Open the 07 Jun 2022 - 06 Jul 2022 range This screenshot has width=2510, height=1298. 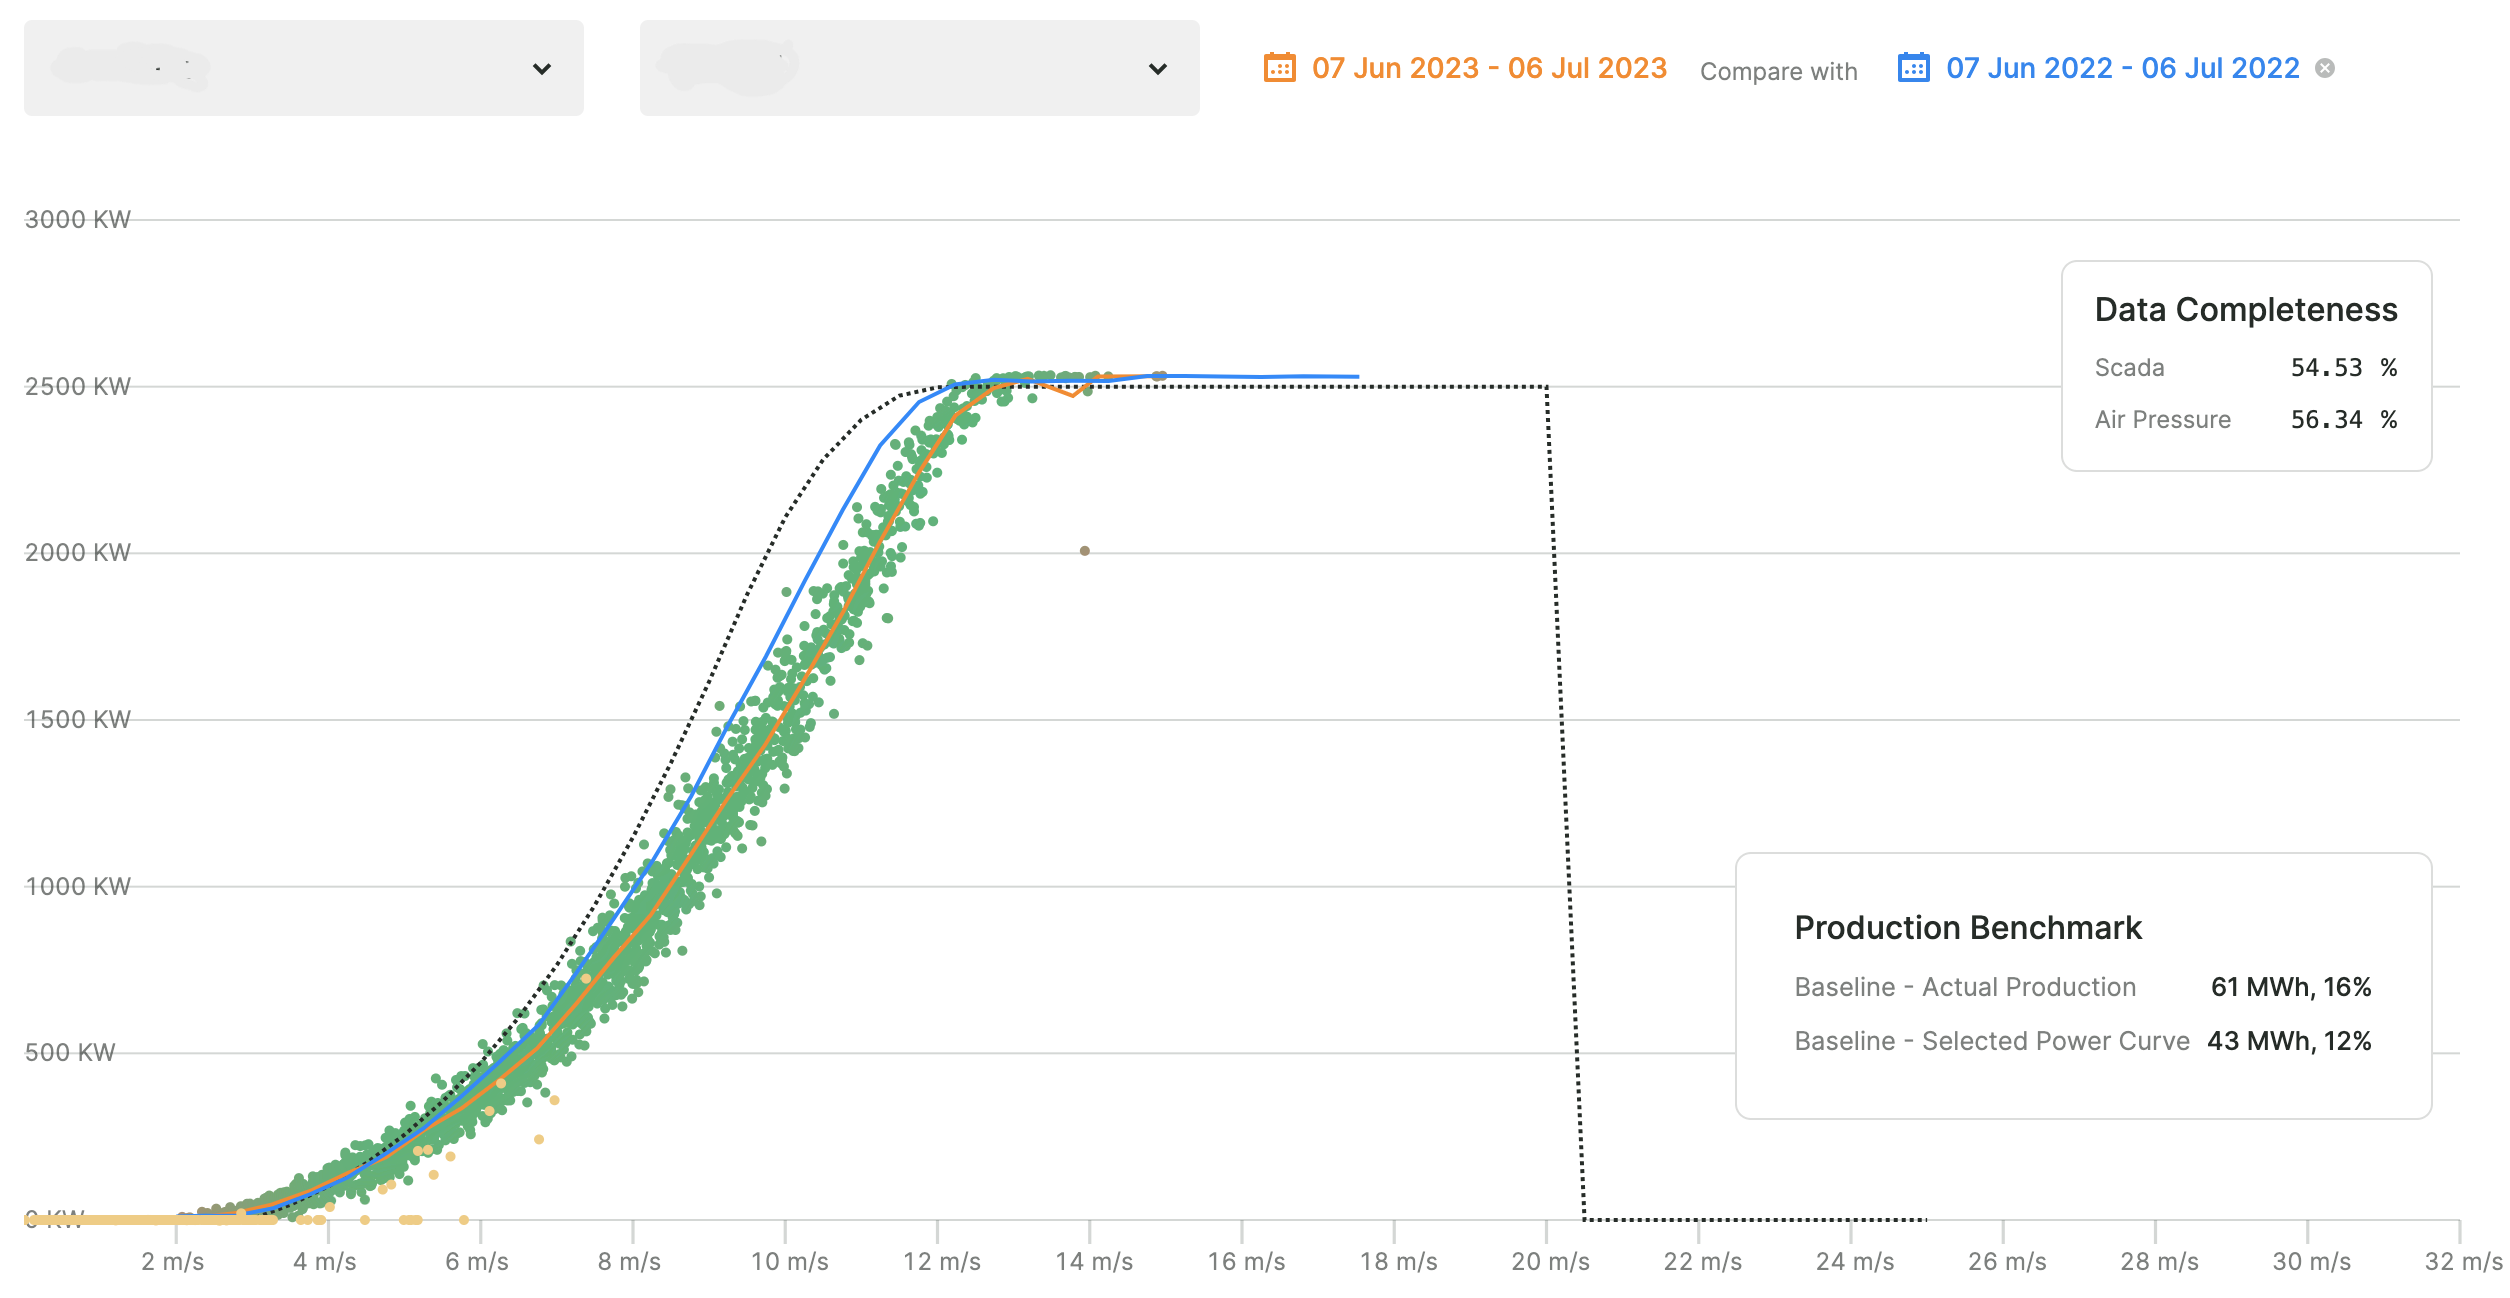(x=2122, y=68)
